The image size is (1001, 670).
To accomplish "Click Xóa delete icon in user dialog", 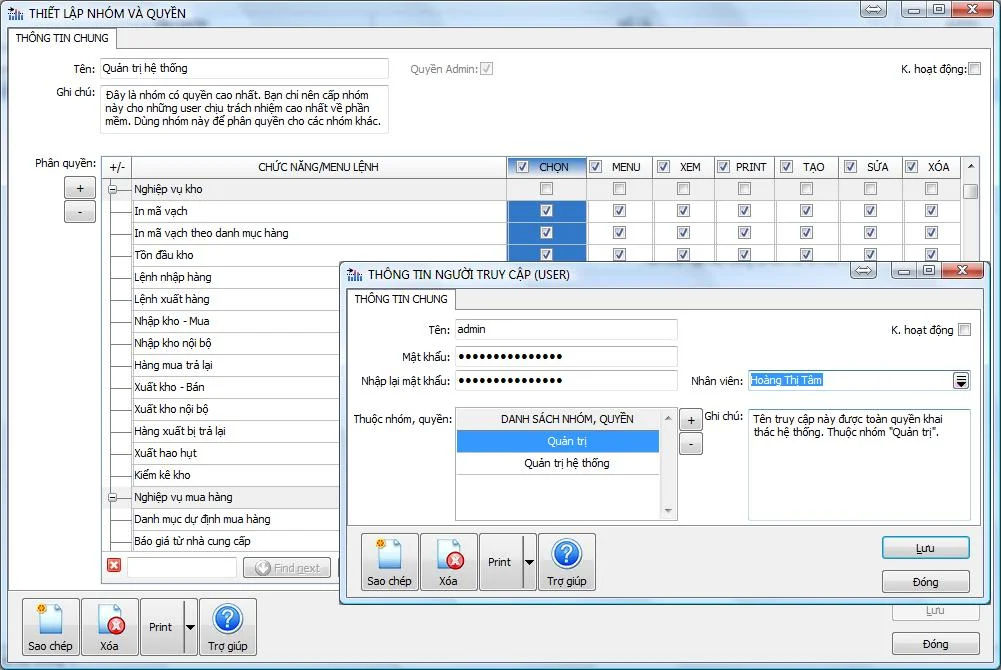I will coord(448,562).
